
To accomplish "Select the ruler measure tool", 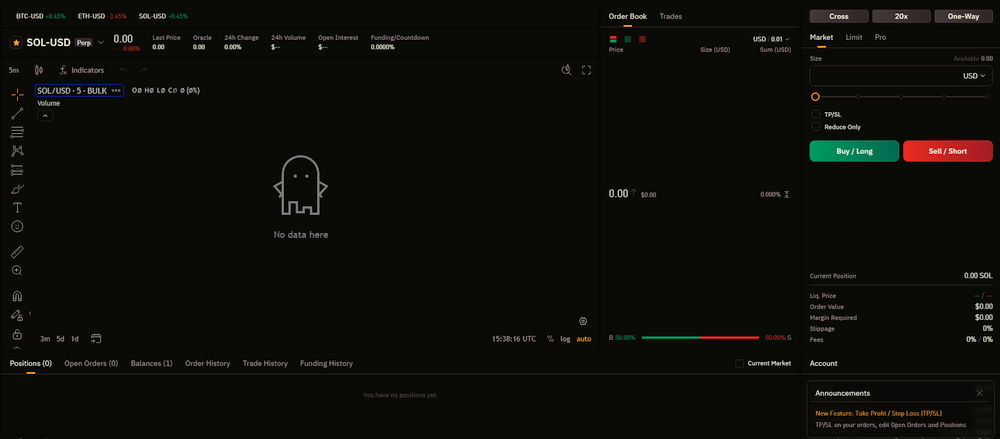I will pyautogui.click(x=17, y=251).
